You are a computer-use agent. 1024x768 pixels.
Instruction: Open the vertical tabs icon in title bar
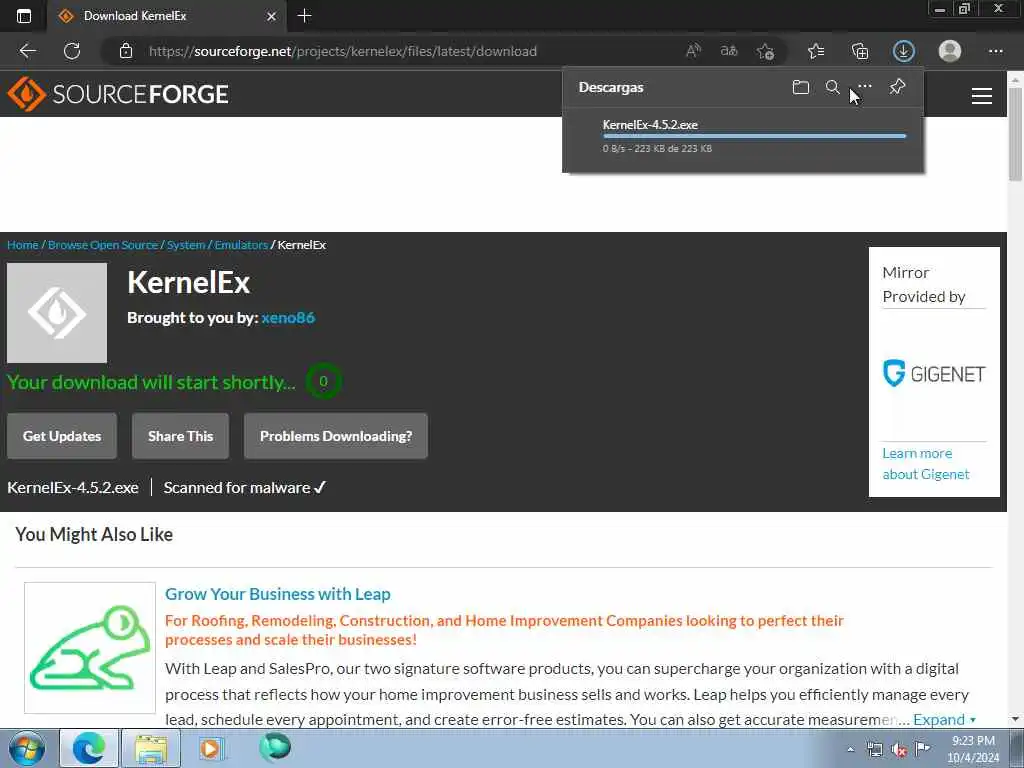[x=24, y=16]
